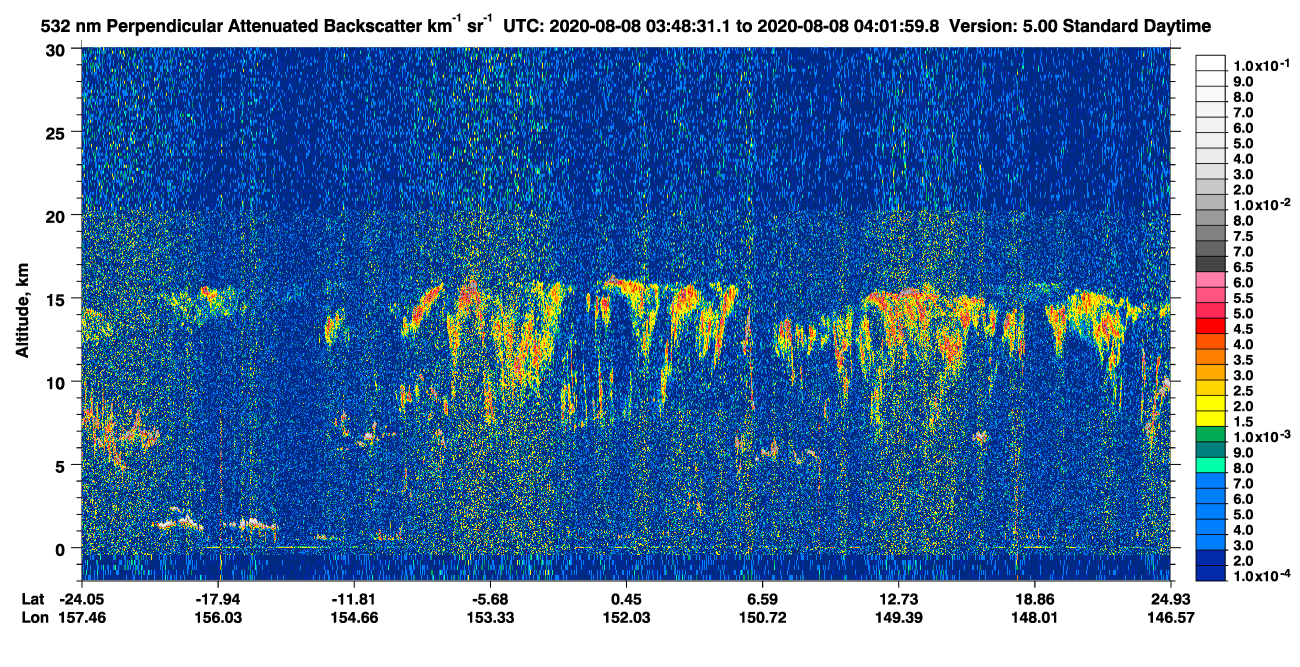The image size is (1300, 667).
Task: Pick the dark navy bottom color bar swatch
Action: [x=1211, y=573]
